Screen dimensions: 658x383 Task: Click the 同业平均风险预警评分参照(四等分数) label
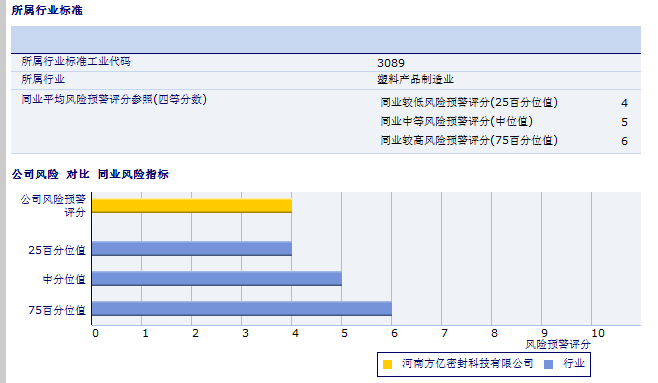coord(114,100)
